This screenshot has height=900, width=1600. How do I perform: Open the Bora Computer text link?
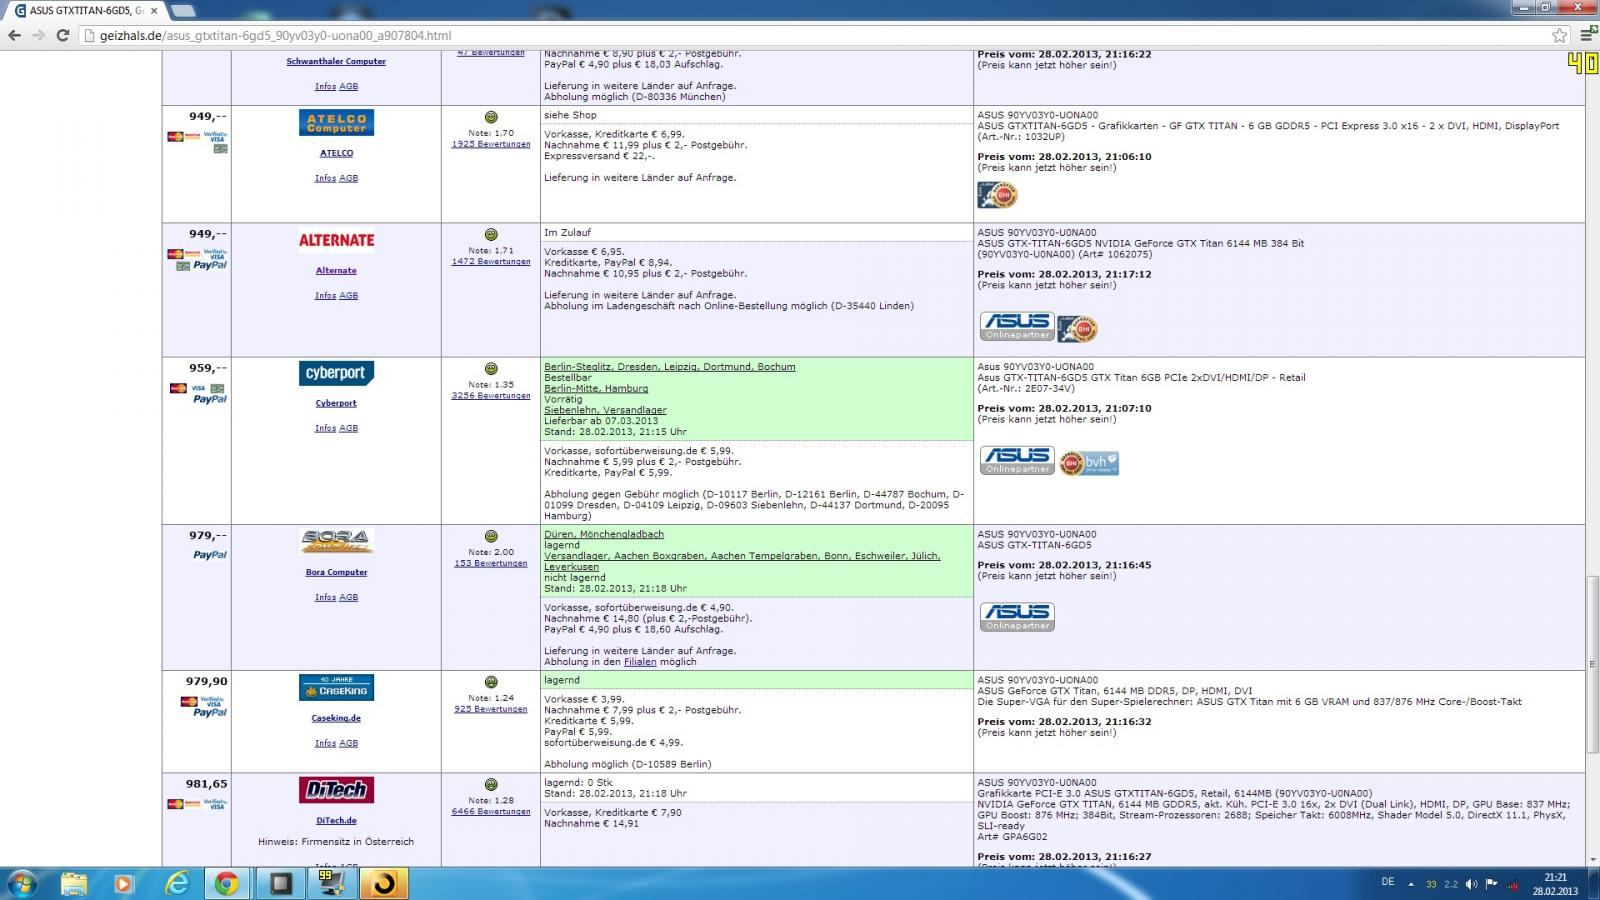336,573
